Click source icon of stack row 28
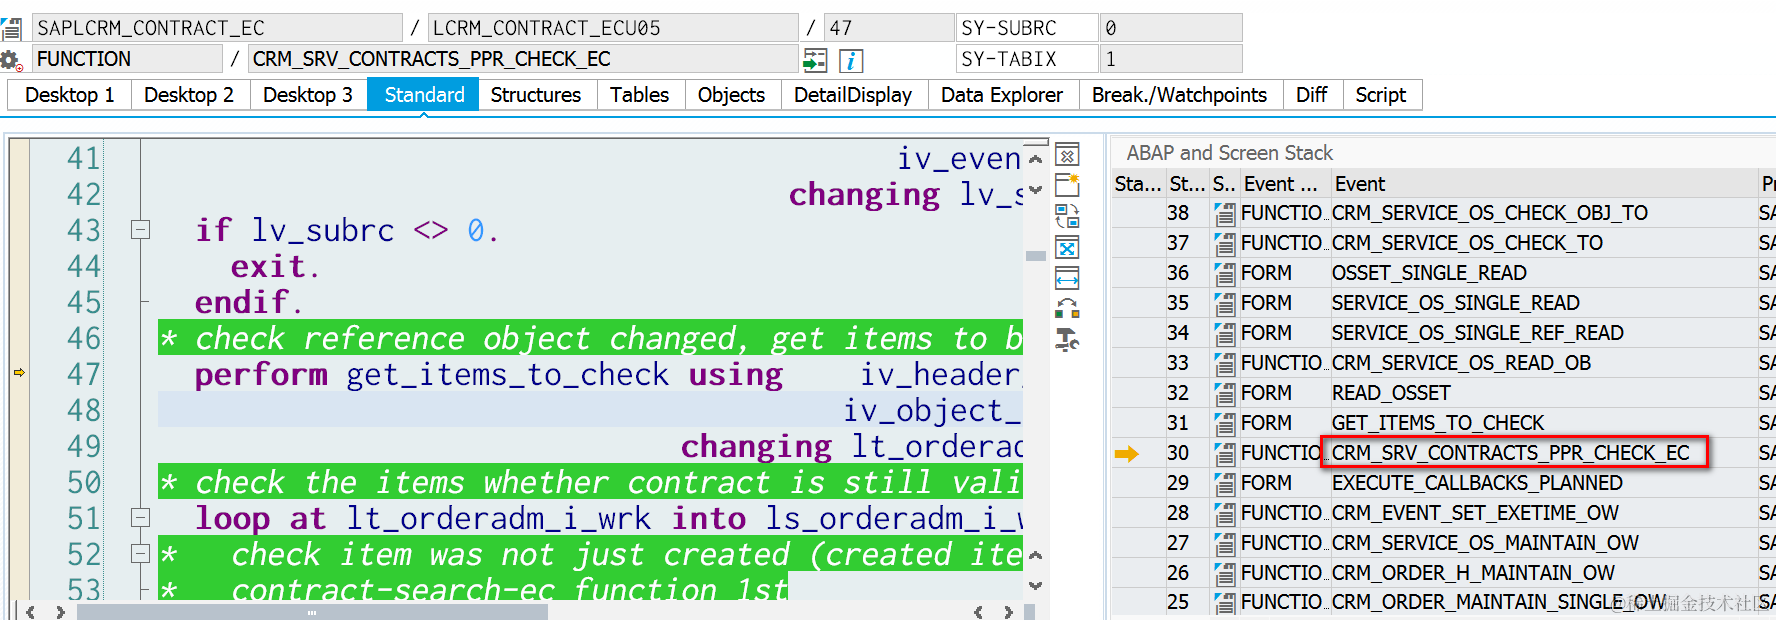Viewport: 1776px width, 620px height. coord(1223,513)
